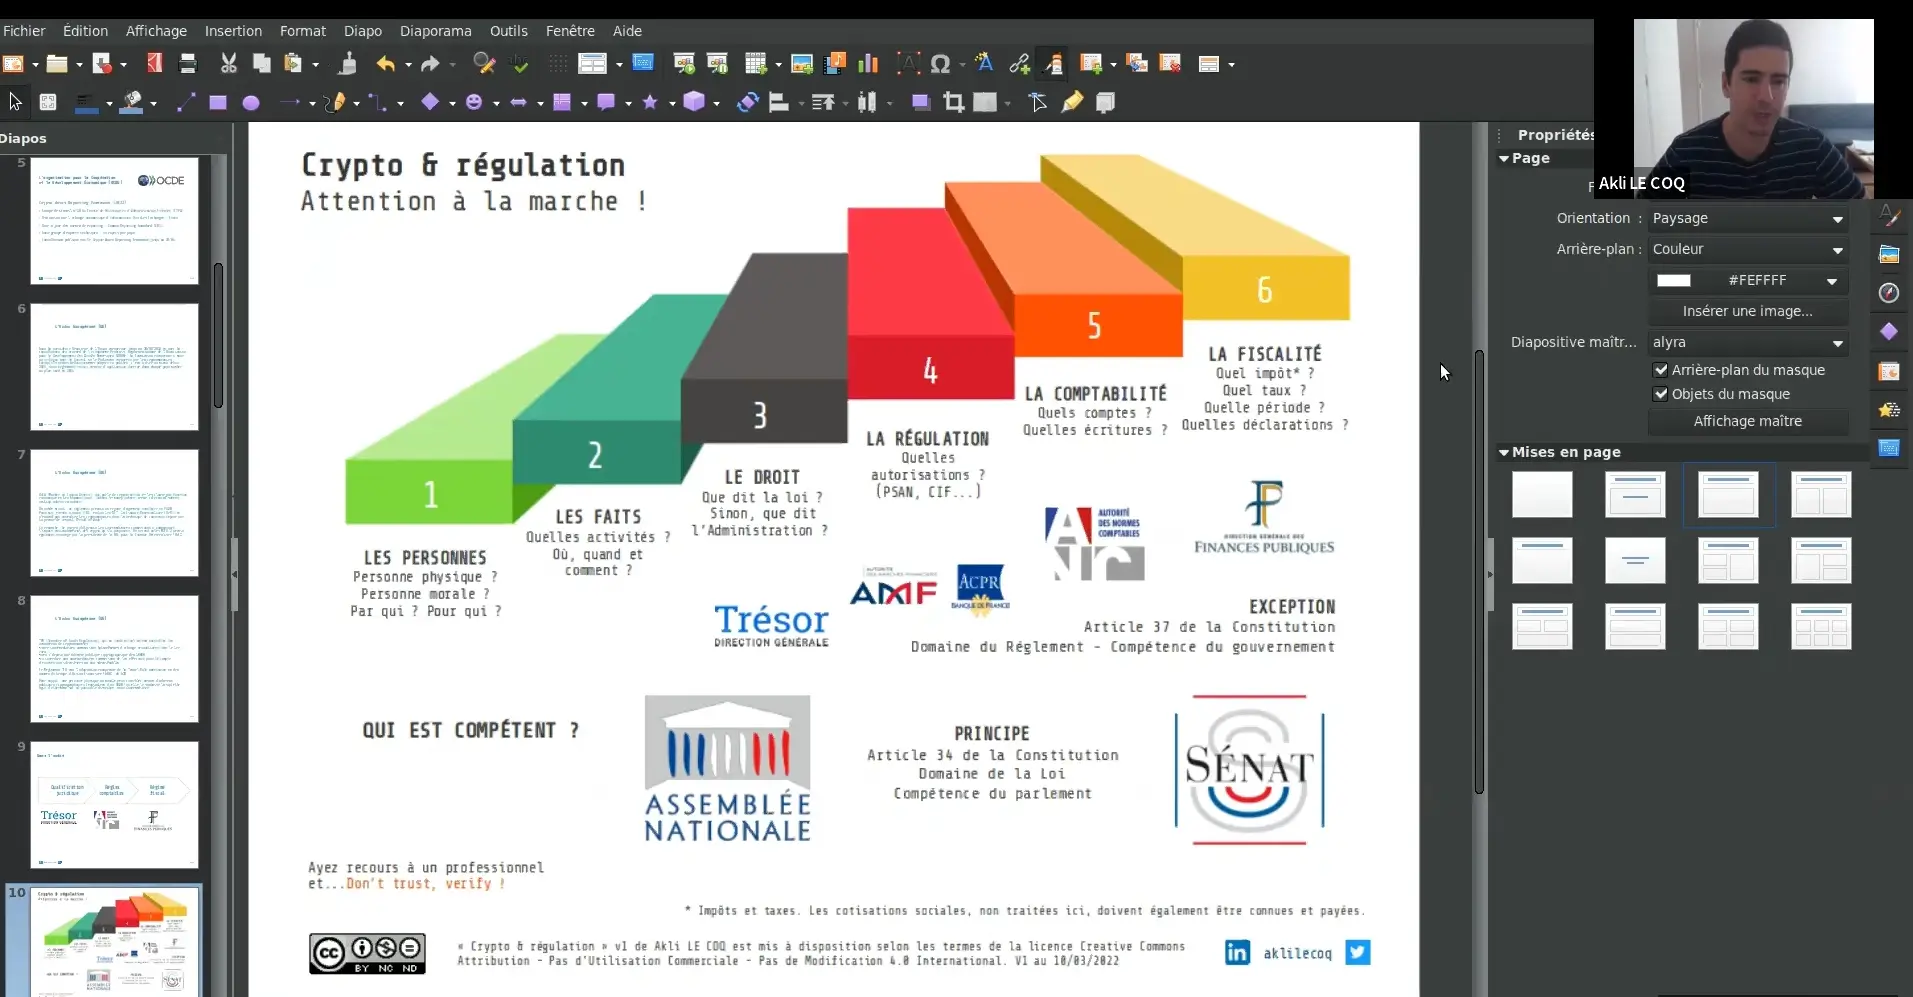The image size is (1913, 997).
Task: Click the Clone Formatting paintbrush icon
Action: 347,64
